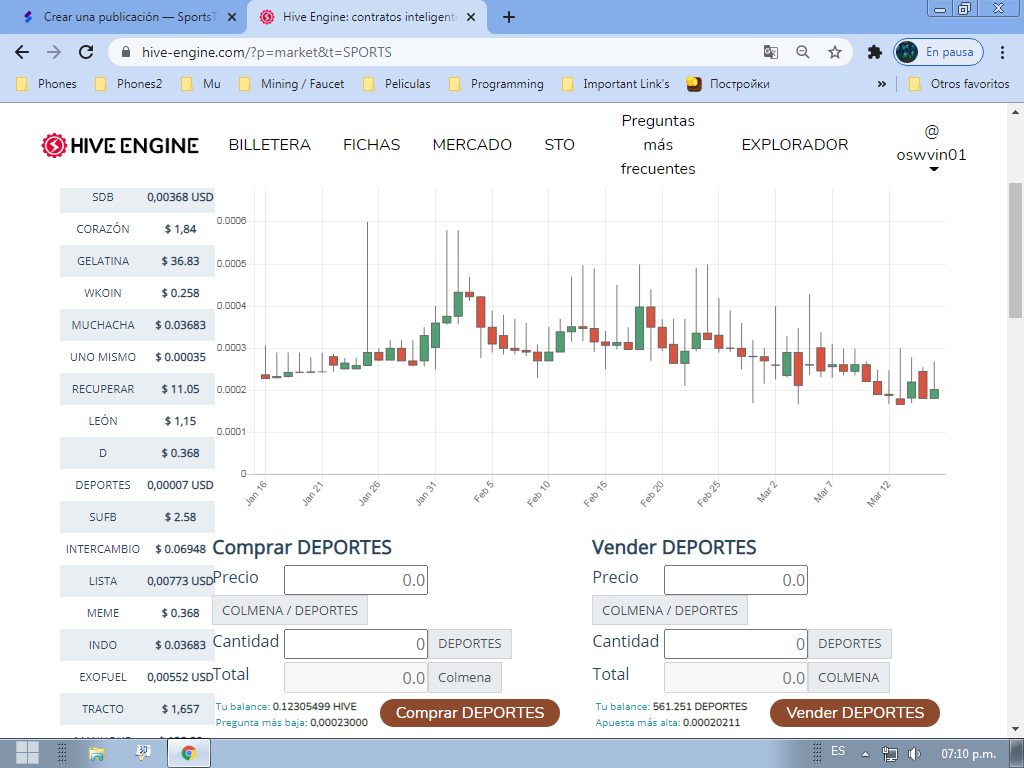1024x768 pixels.
Task: Go back with the browser back arrow
Action: (x=22, y=52)
